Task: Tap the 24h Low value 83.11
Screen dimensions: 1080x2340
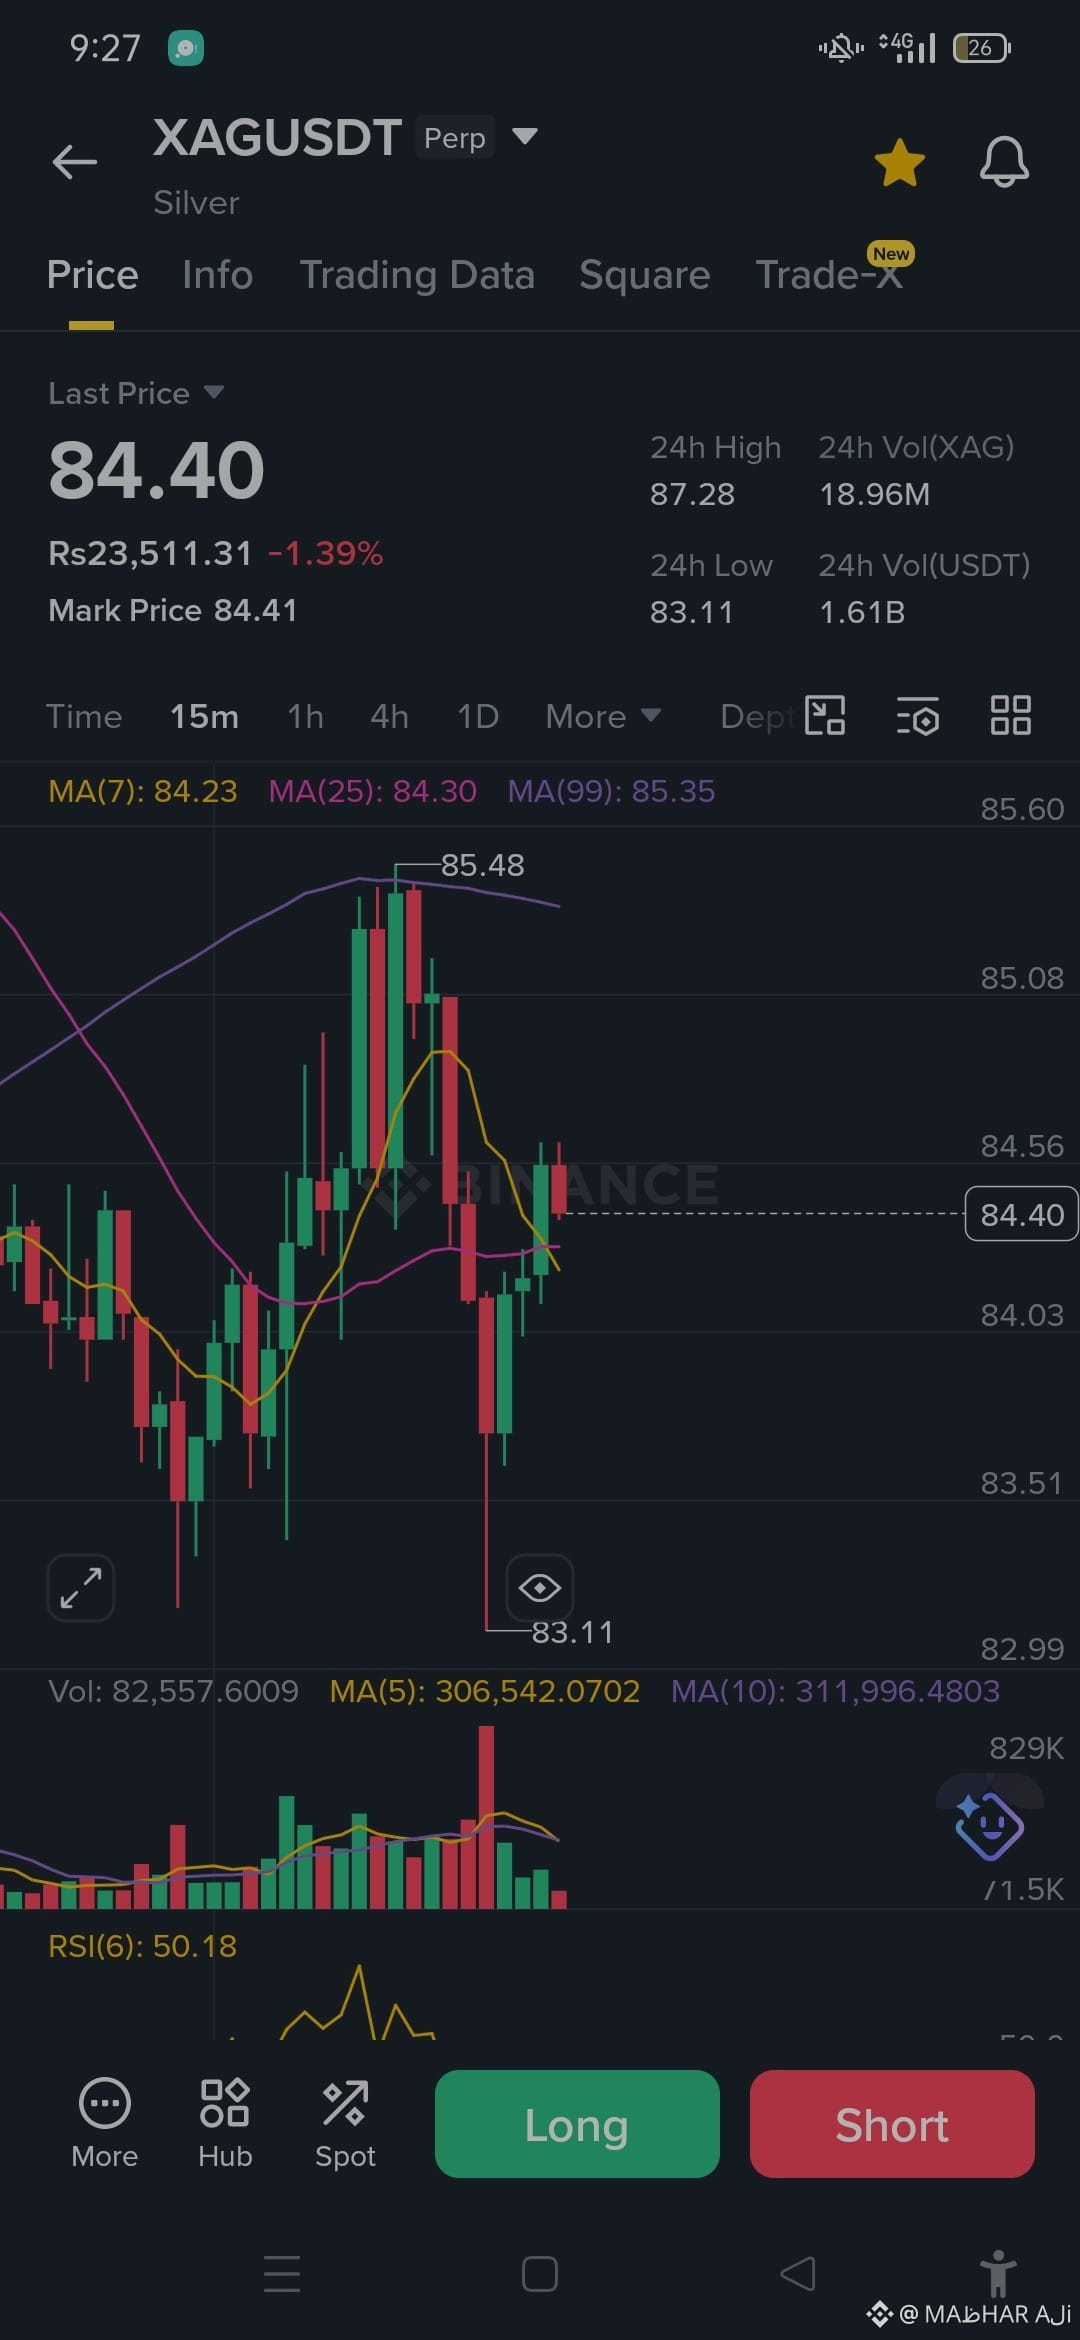Action: [x=692, y=612]
